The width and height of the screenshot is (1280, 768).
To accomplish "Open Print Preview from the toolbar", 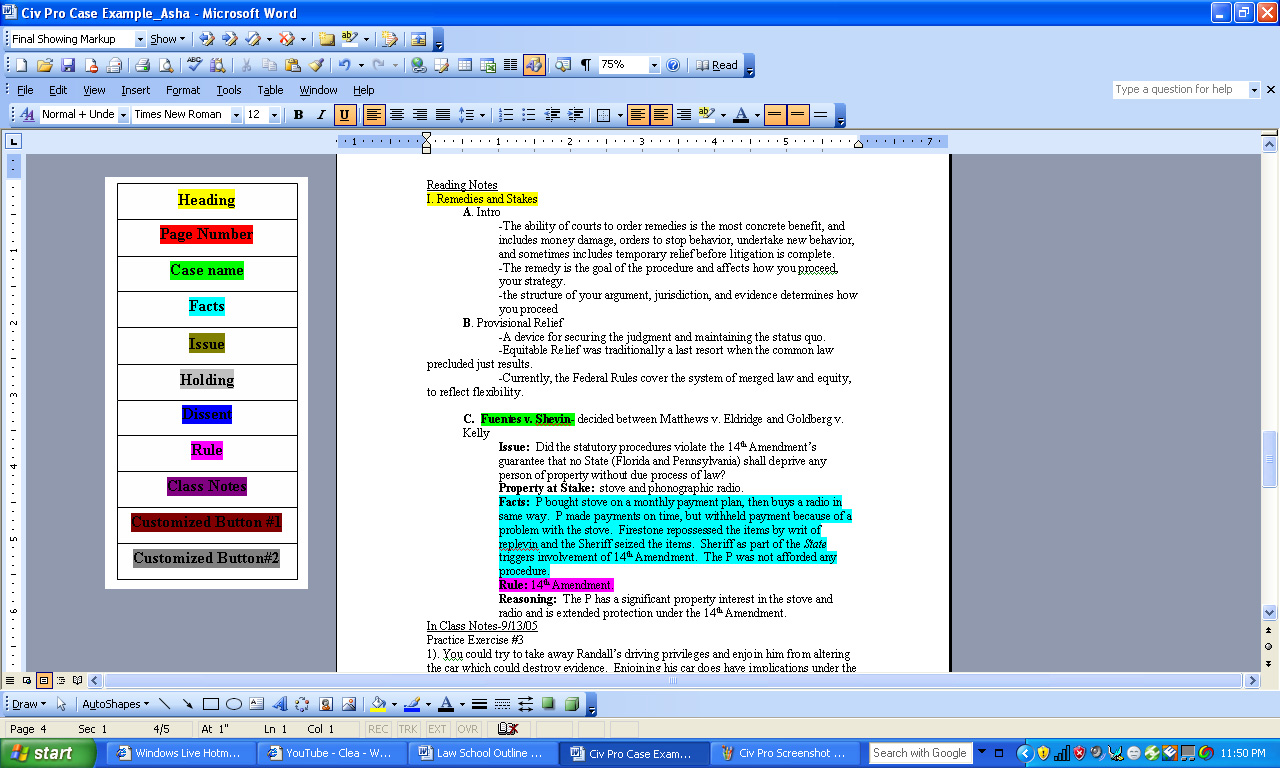I will click(164, 65).
